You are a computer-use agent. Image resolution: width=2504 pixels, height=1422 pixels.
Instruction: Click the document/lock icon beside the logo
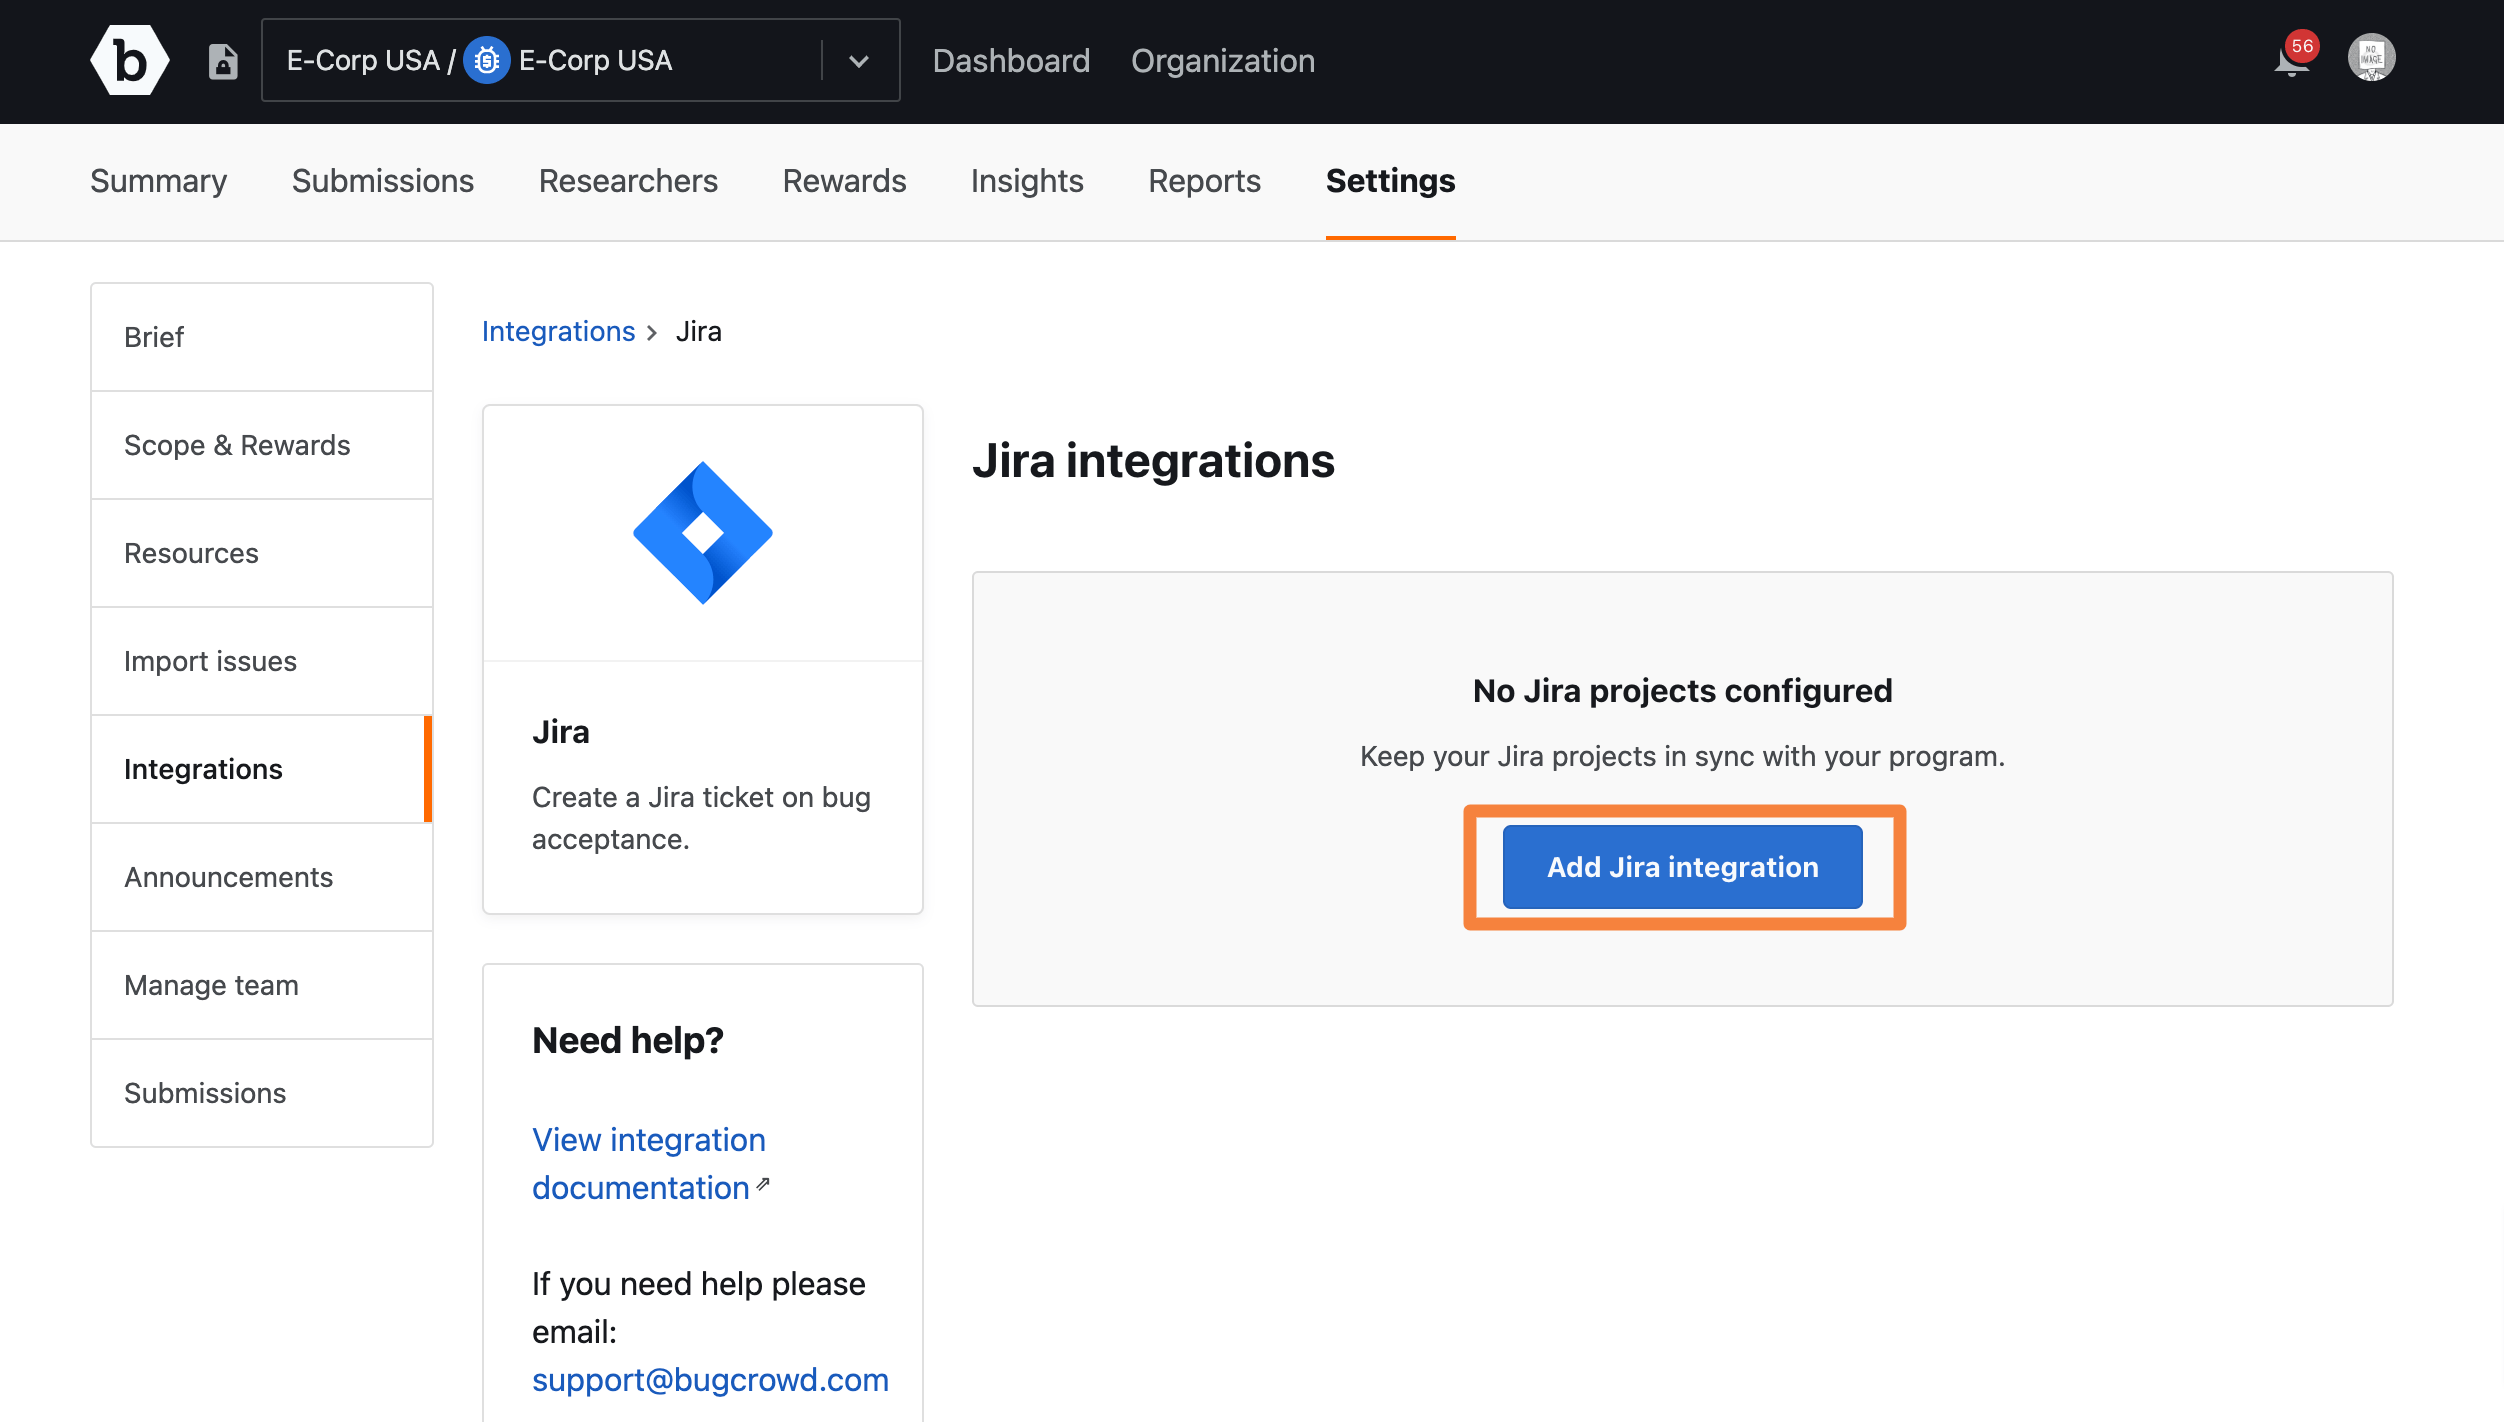(x=223, y=60)
